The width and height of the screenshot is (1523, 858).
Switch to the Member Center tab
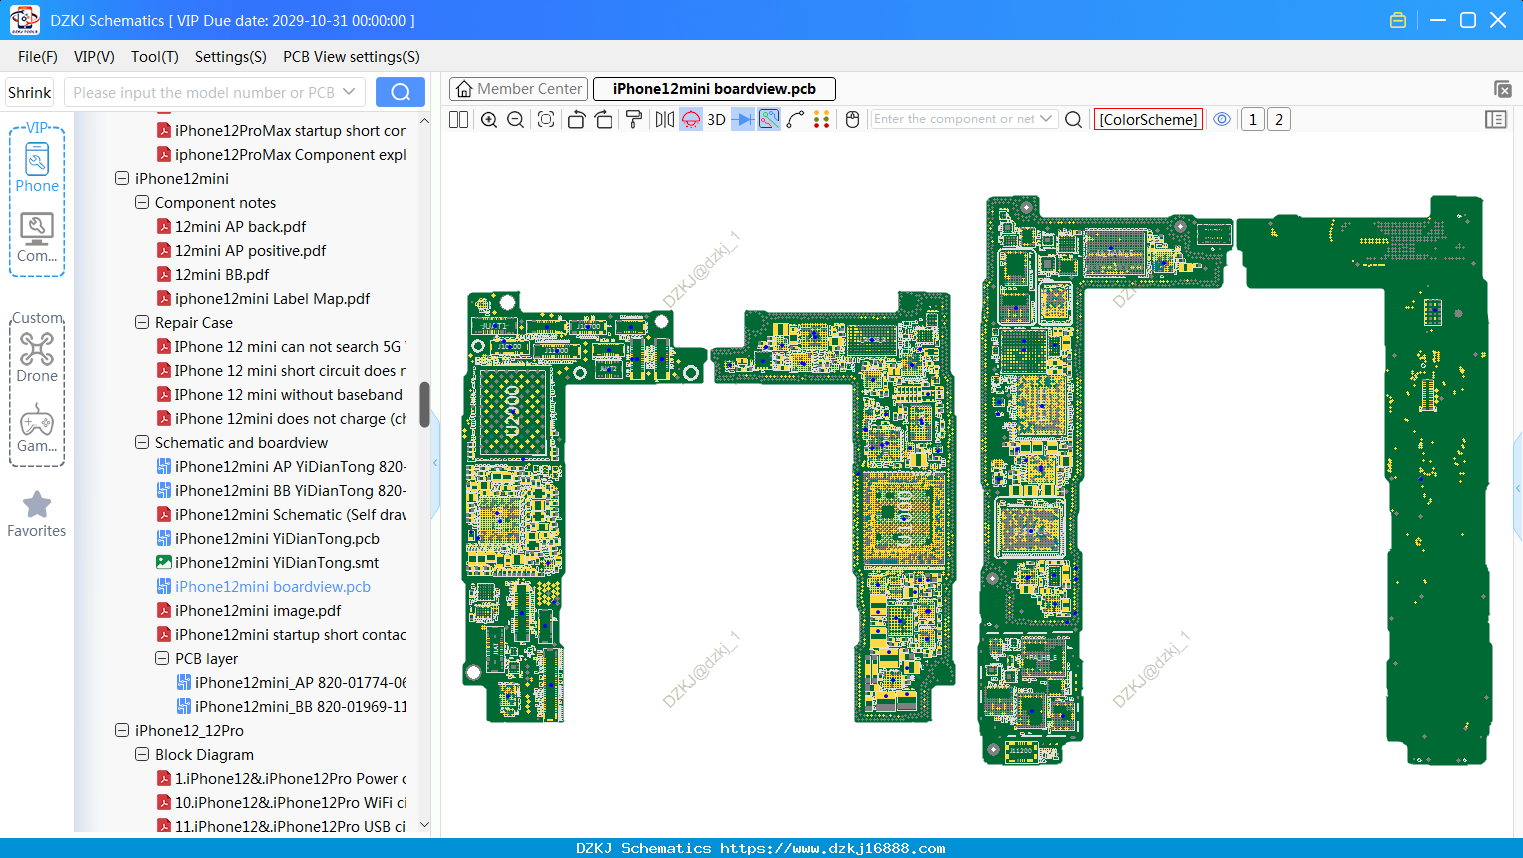[x=518, y=89]
